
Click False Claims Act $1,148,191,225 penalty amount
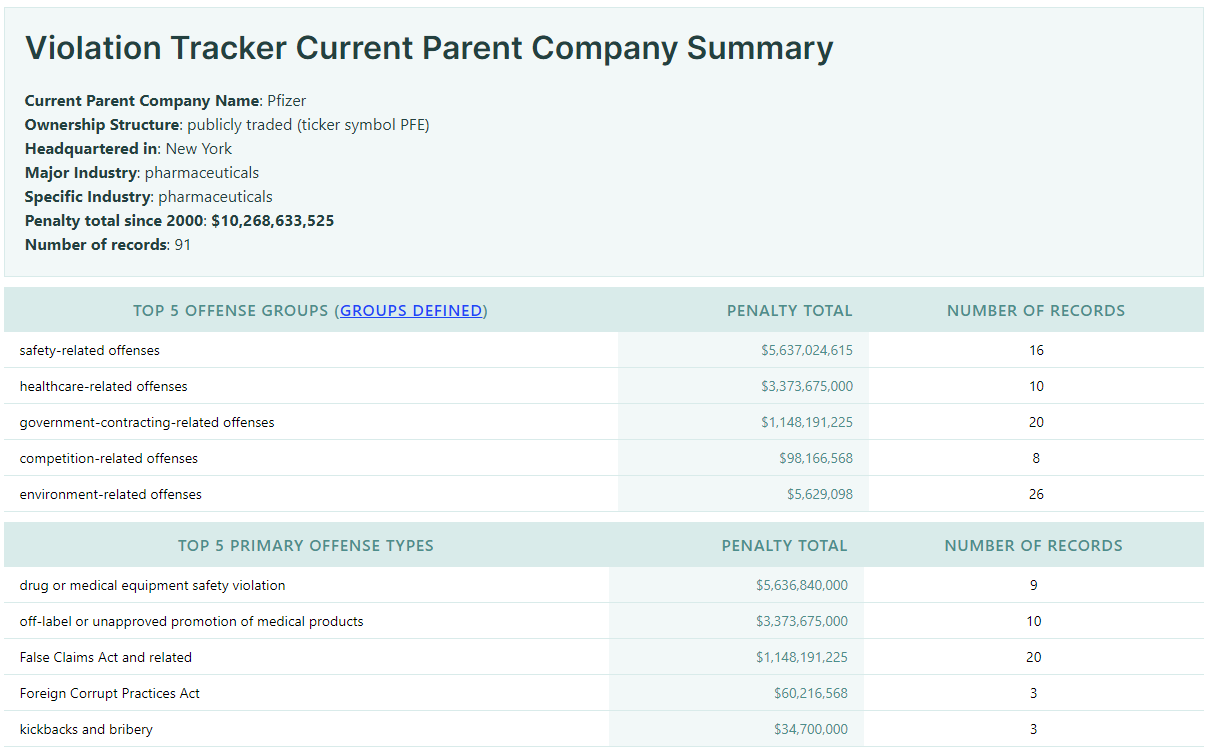pyautogui.click(x=802, y=658)
